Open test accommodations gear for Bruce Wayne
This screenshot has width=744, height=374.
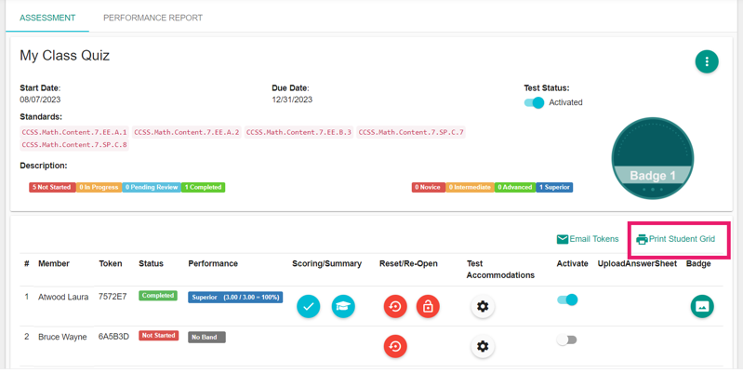click(x=483, y=346)
